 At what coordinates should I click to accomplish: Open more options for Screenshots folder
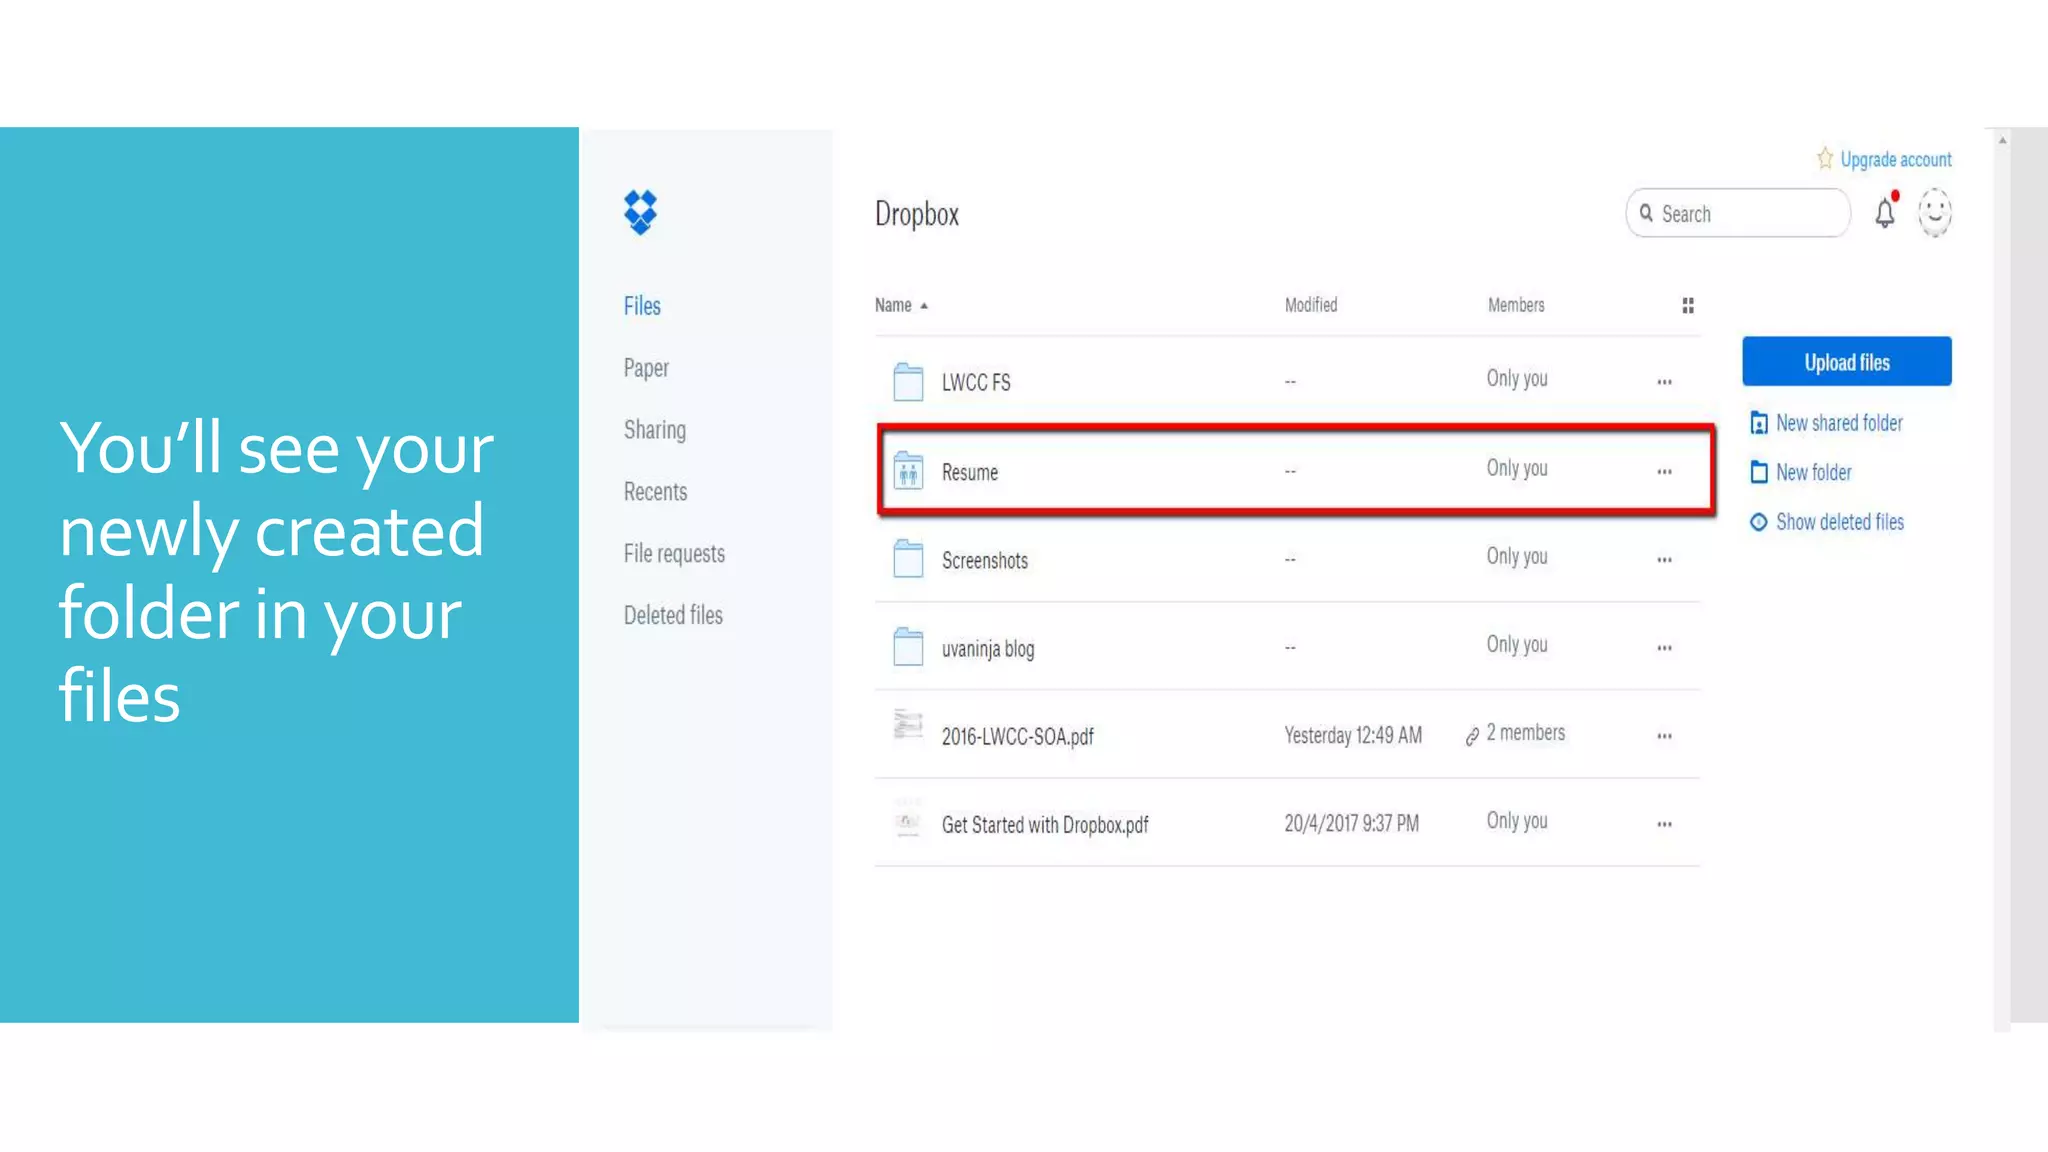[1664, 560]
